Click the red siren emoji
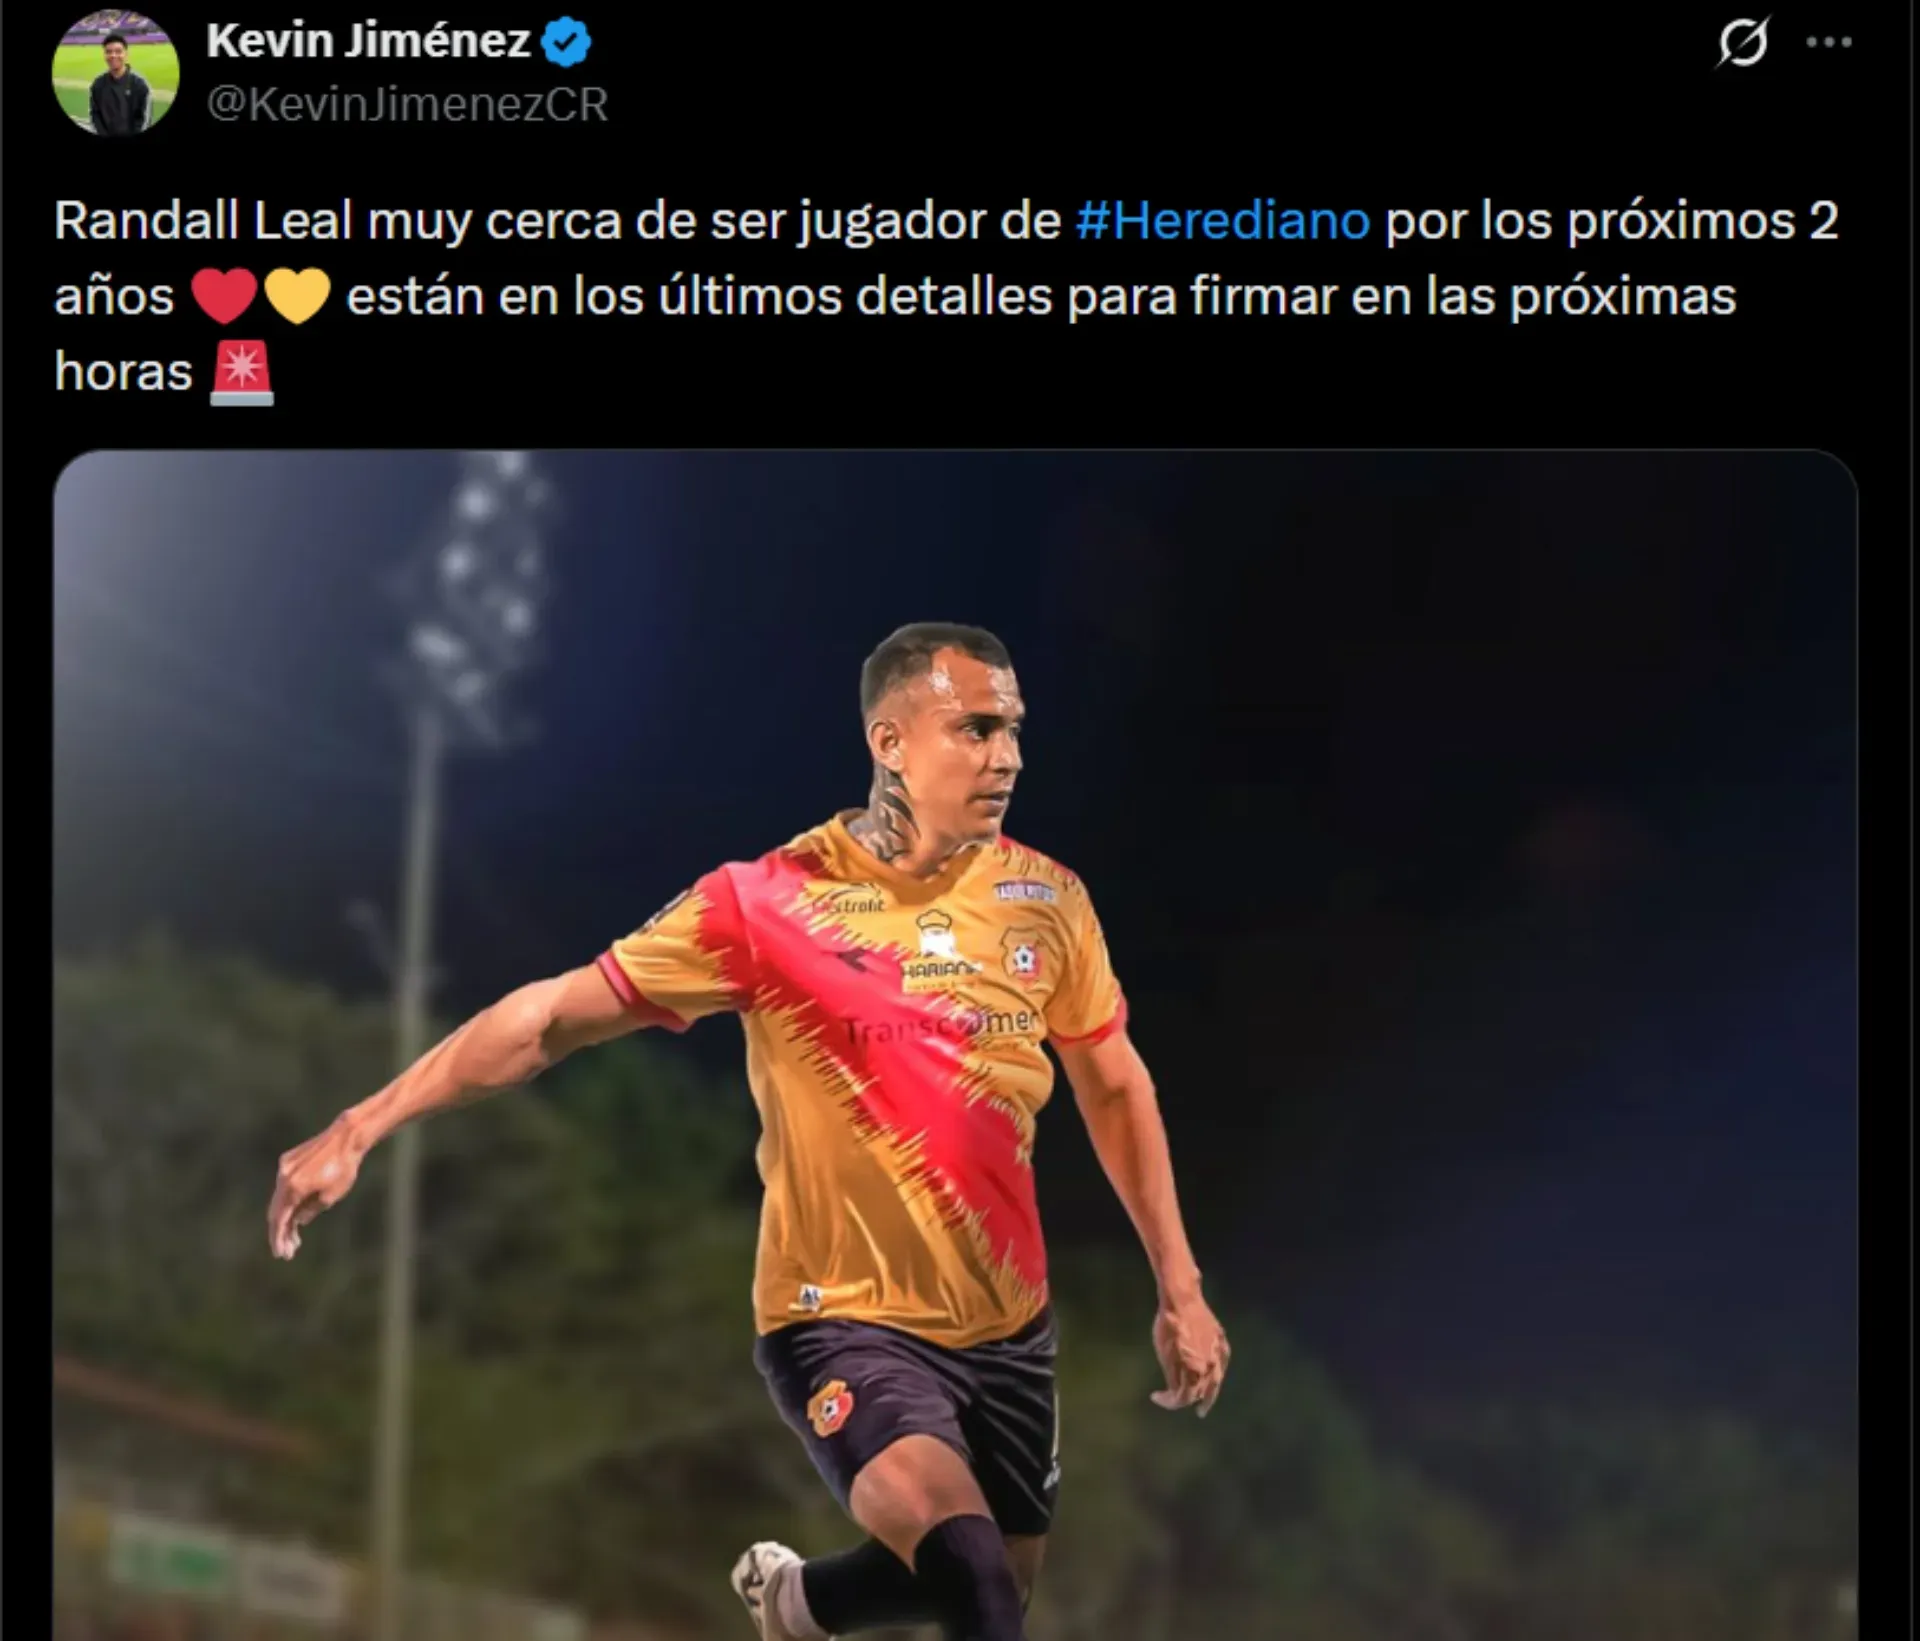The height and width of the screenshot is (1641, 1920). point(241,372)
